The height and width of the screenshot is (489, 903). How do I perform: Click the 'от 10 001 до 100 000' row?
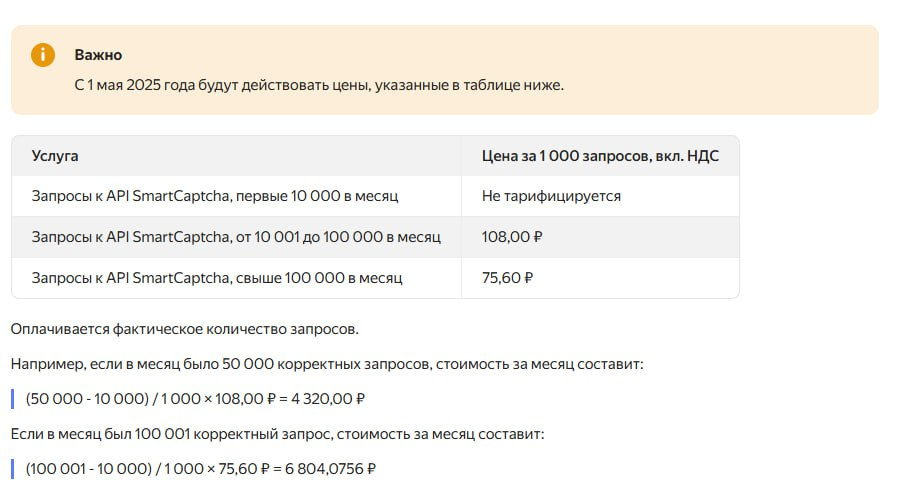point(235,237)
